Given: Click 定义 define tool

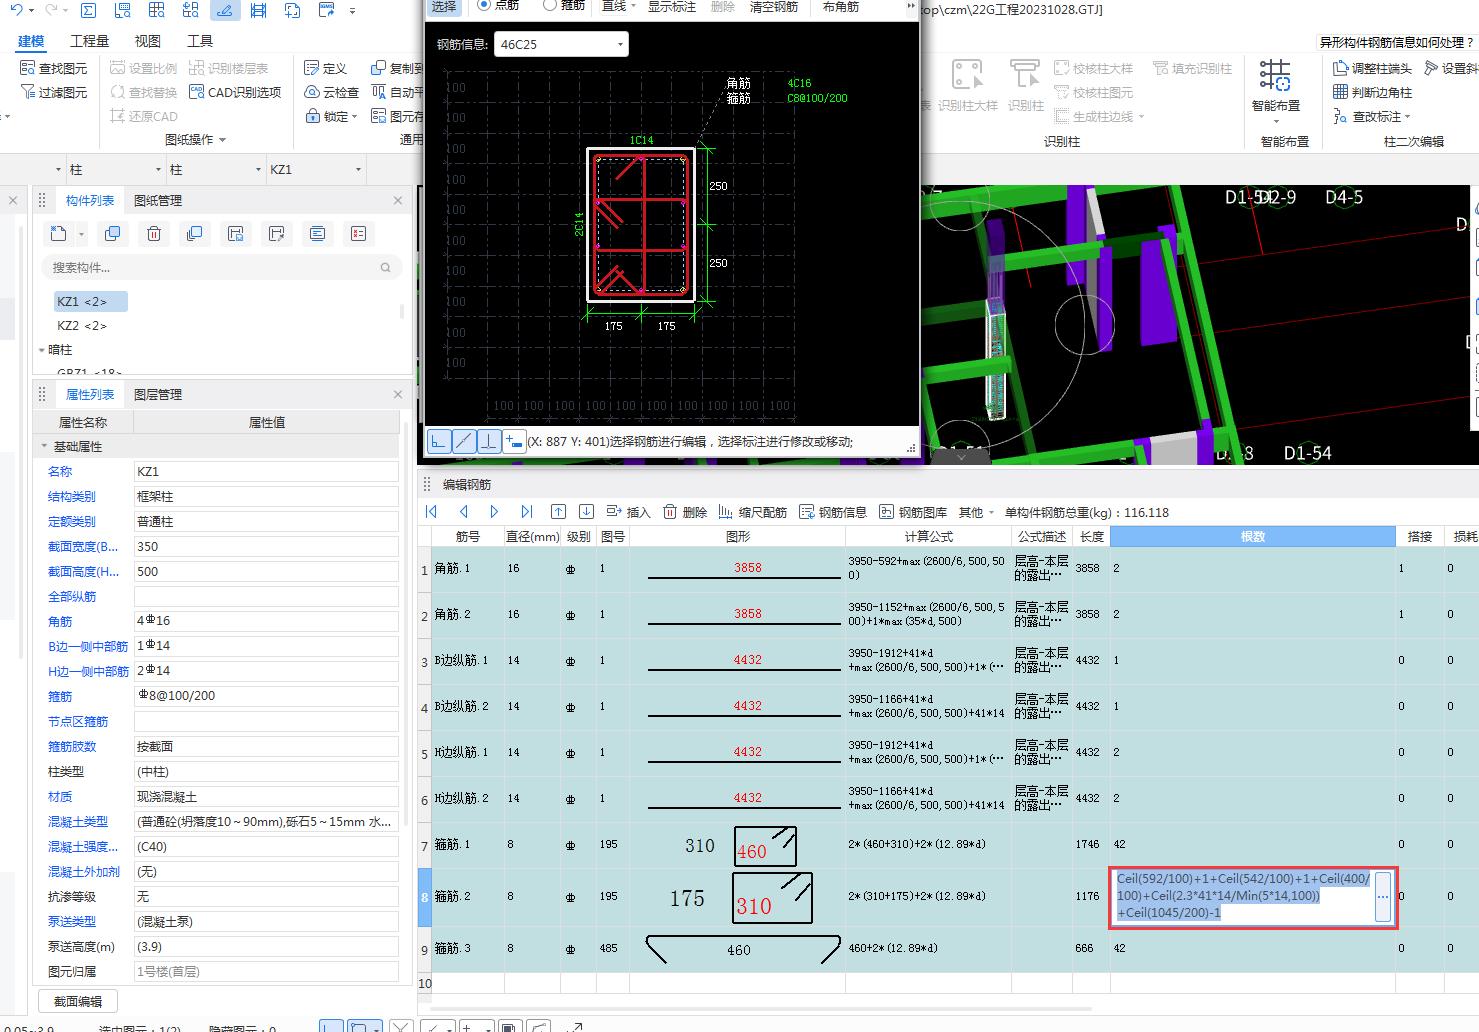Looking at the screenshot, I should coord(326,68).
